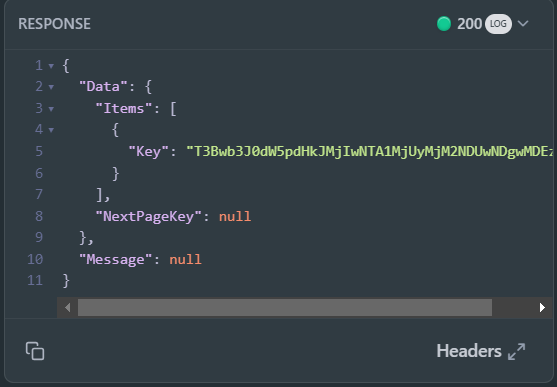Select the "Key" value string on line 5
The image size is (557, 387).
(x=370, y=152)
